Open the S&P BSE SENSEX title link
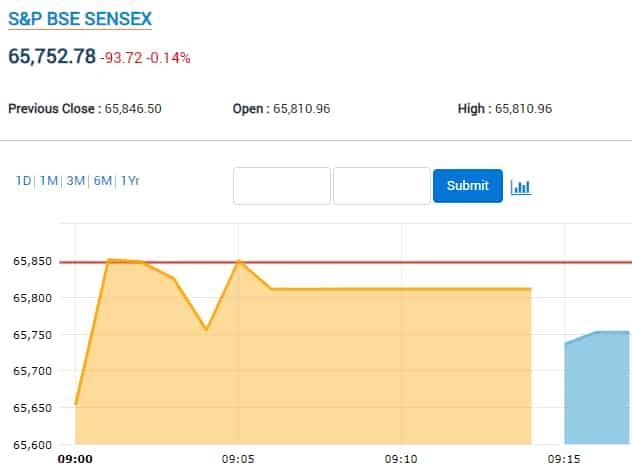Image resolution: width=632 pixels, height=472 pixels. click(80, 19)
